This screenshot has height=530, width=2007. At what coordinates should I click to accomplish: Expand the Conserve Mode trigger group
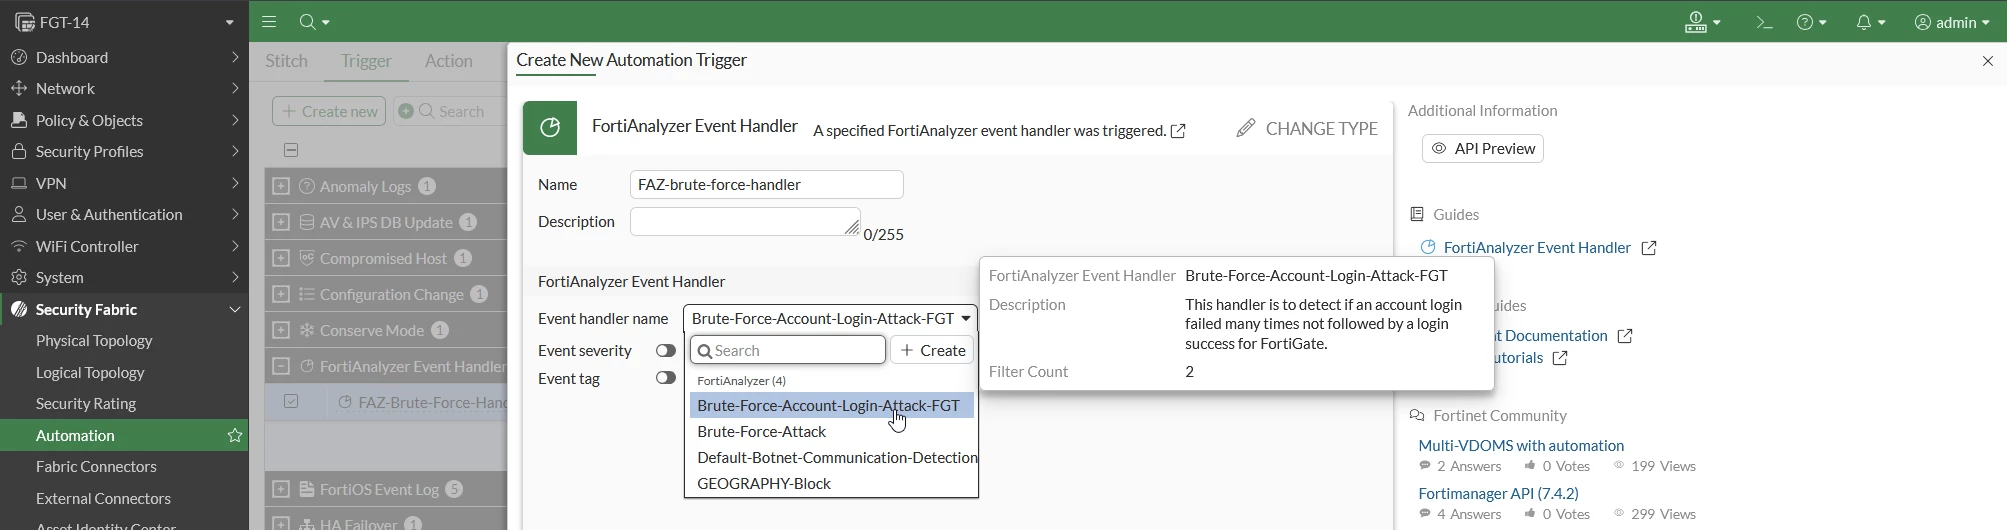point(281,330)
